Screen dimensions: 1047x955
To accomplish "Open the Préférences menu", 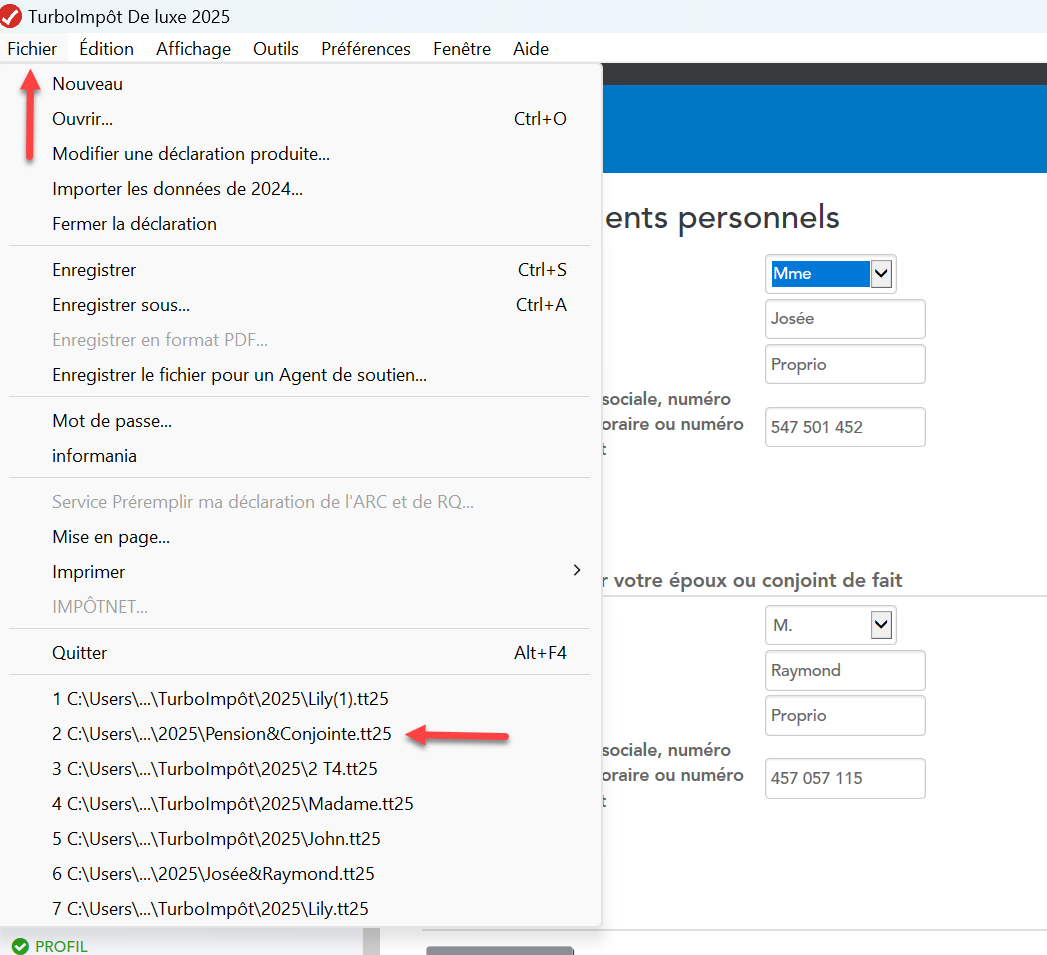I will 365,49.
